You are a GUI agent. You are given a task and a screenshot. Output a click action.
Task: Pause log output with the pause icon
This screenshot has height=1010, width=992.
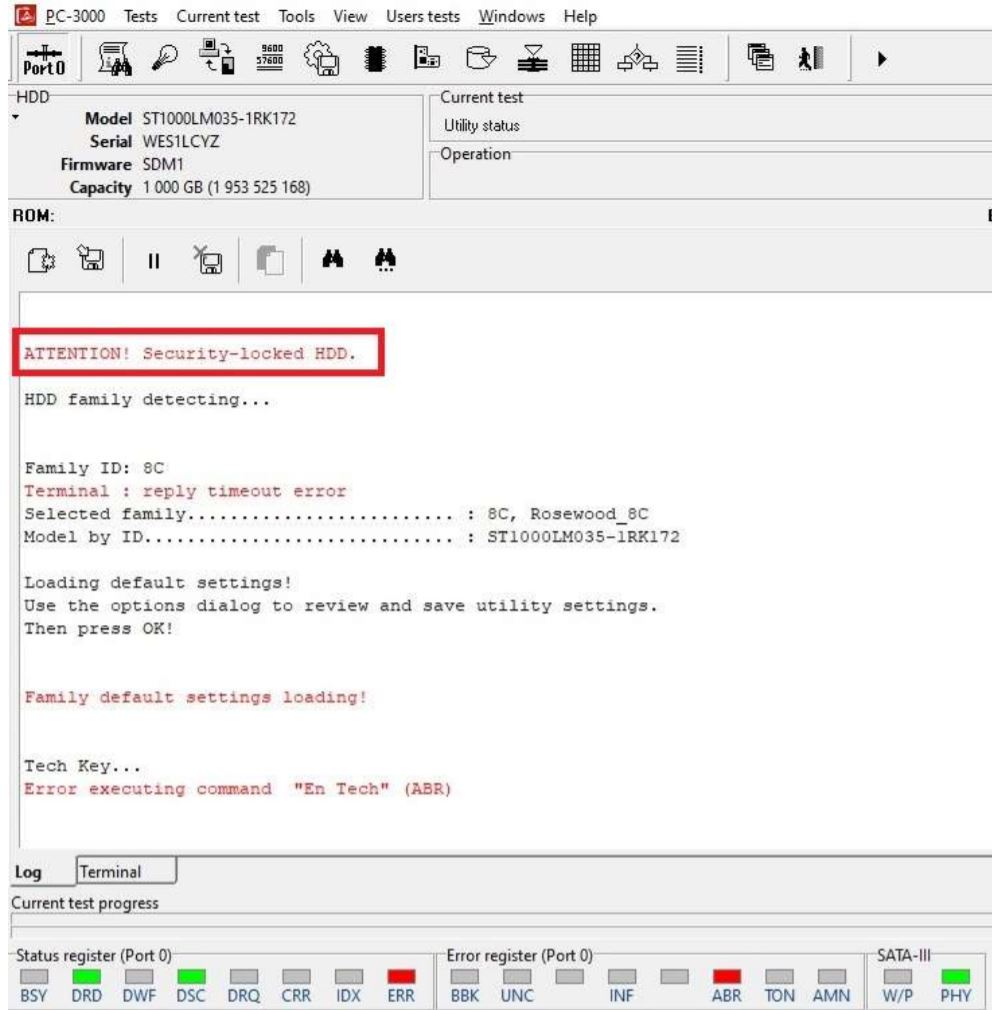tap(153, 261)
